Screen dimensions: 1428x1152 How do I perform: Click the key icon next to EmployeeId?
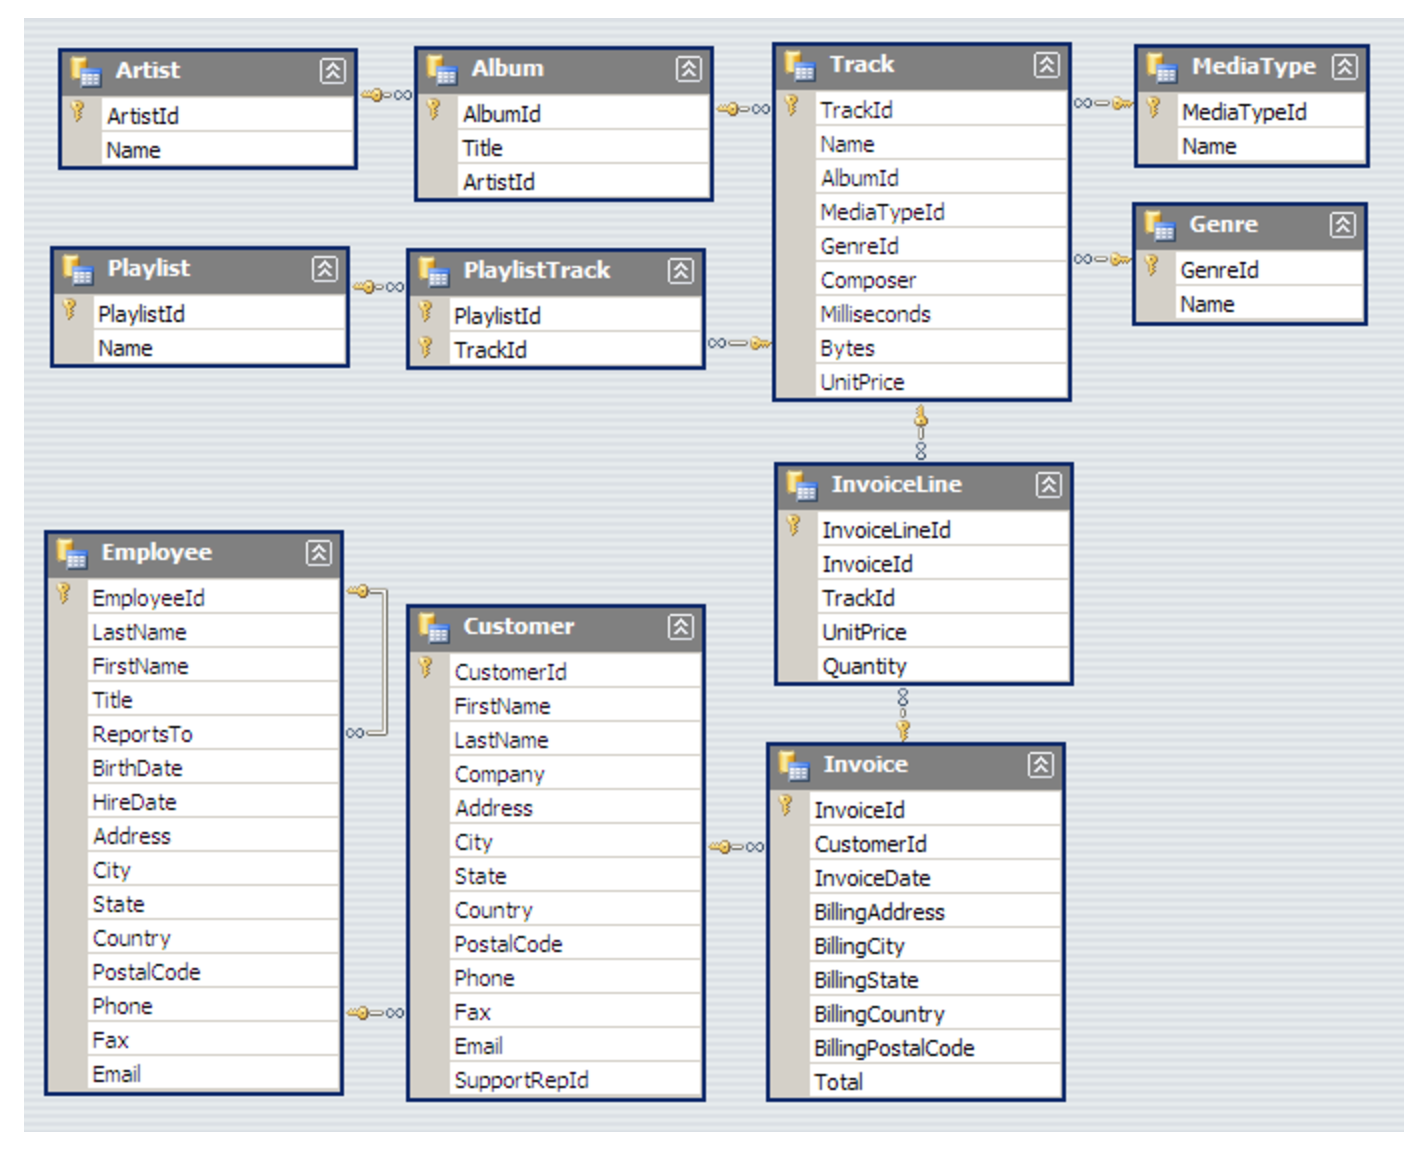tap(64, 594)
